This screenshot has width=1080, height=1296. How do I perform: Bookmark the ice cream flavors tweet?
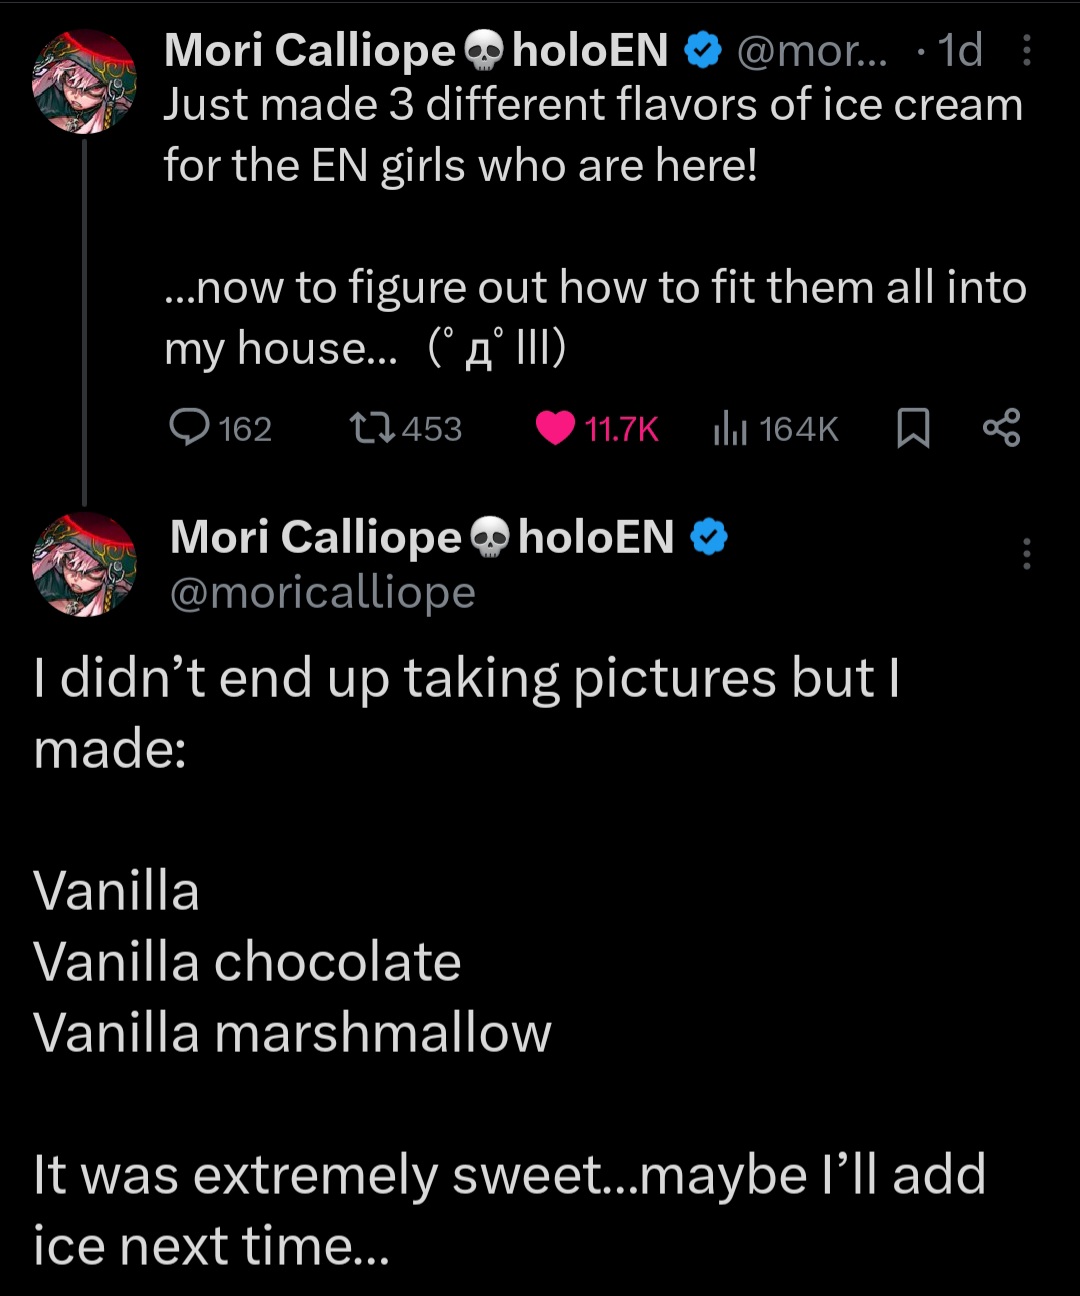click(912, 428)
